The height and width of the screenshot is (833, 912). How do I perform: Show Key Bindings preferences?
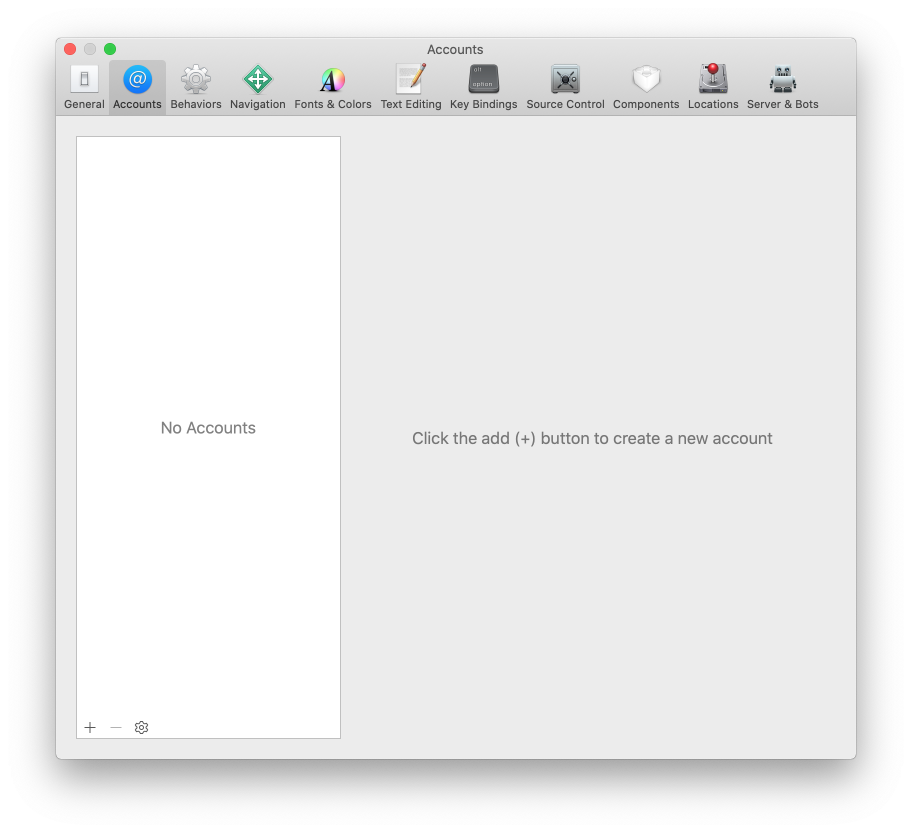pyautogui.click(x=483, y=87)
